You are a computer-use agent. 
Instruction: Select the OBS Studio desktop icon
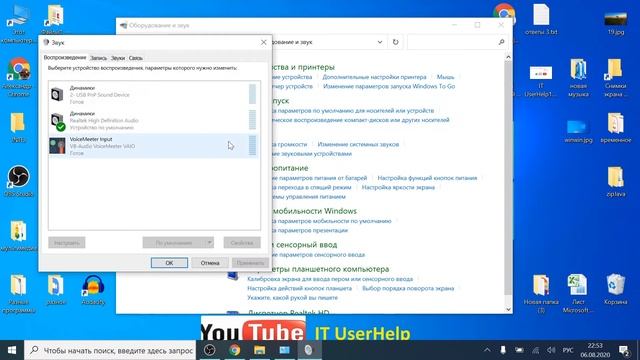tap(18, 181)
